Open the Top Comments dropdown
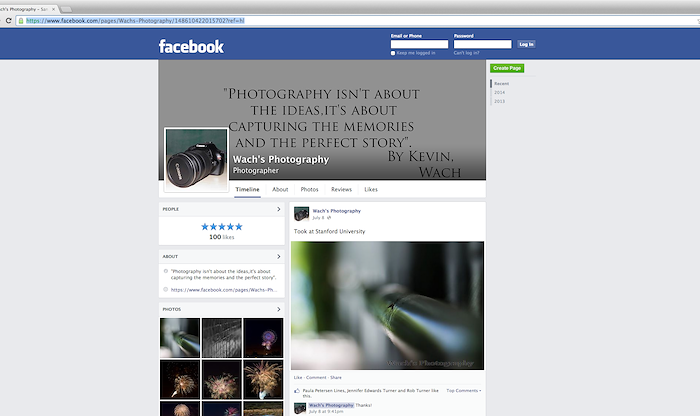The image size is (700, 416). (464, 391)
